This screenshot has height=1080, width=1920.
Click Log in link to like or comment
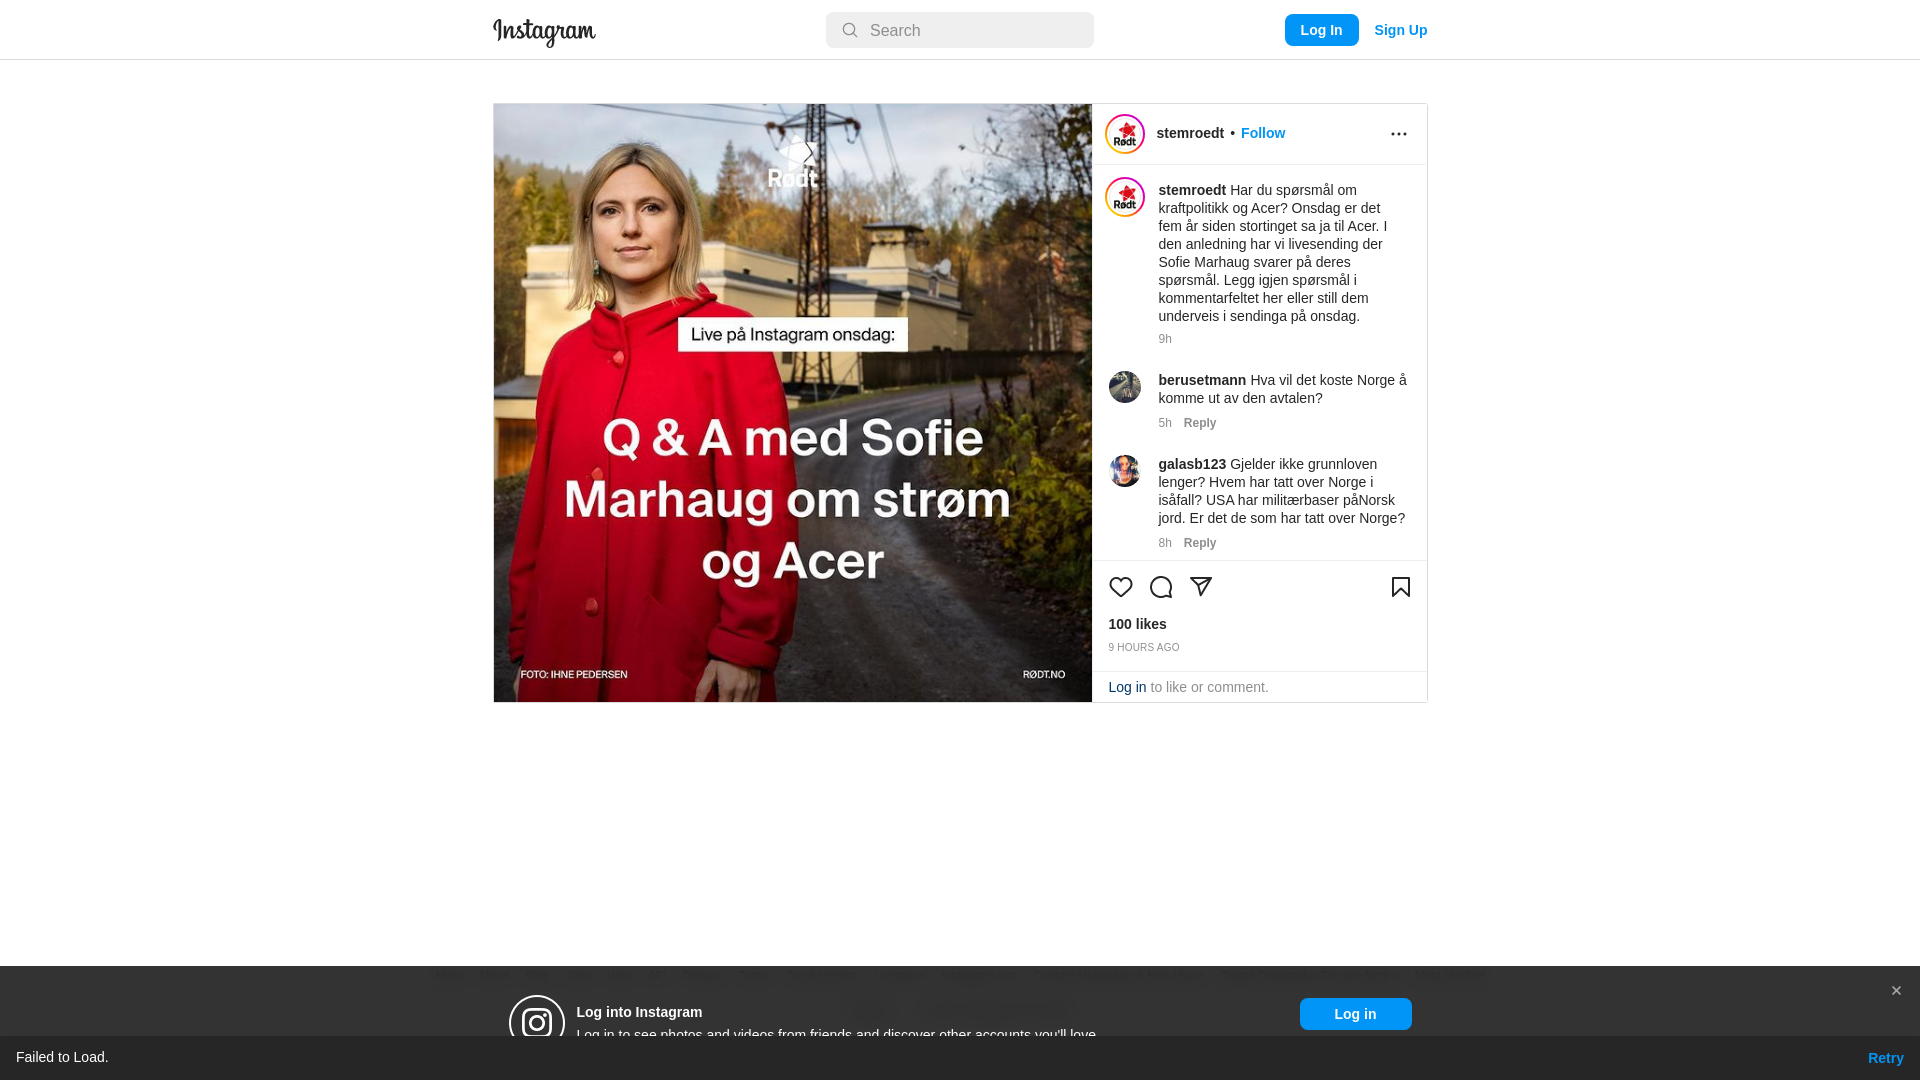pos(1127,687)
